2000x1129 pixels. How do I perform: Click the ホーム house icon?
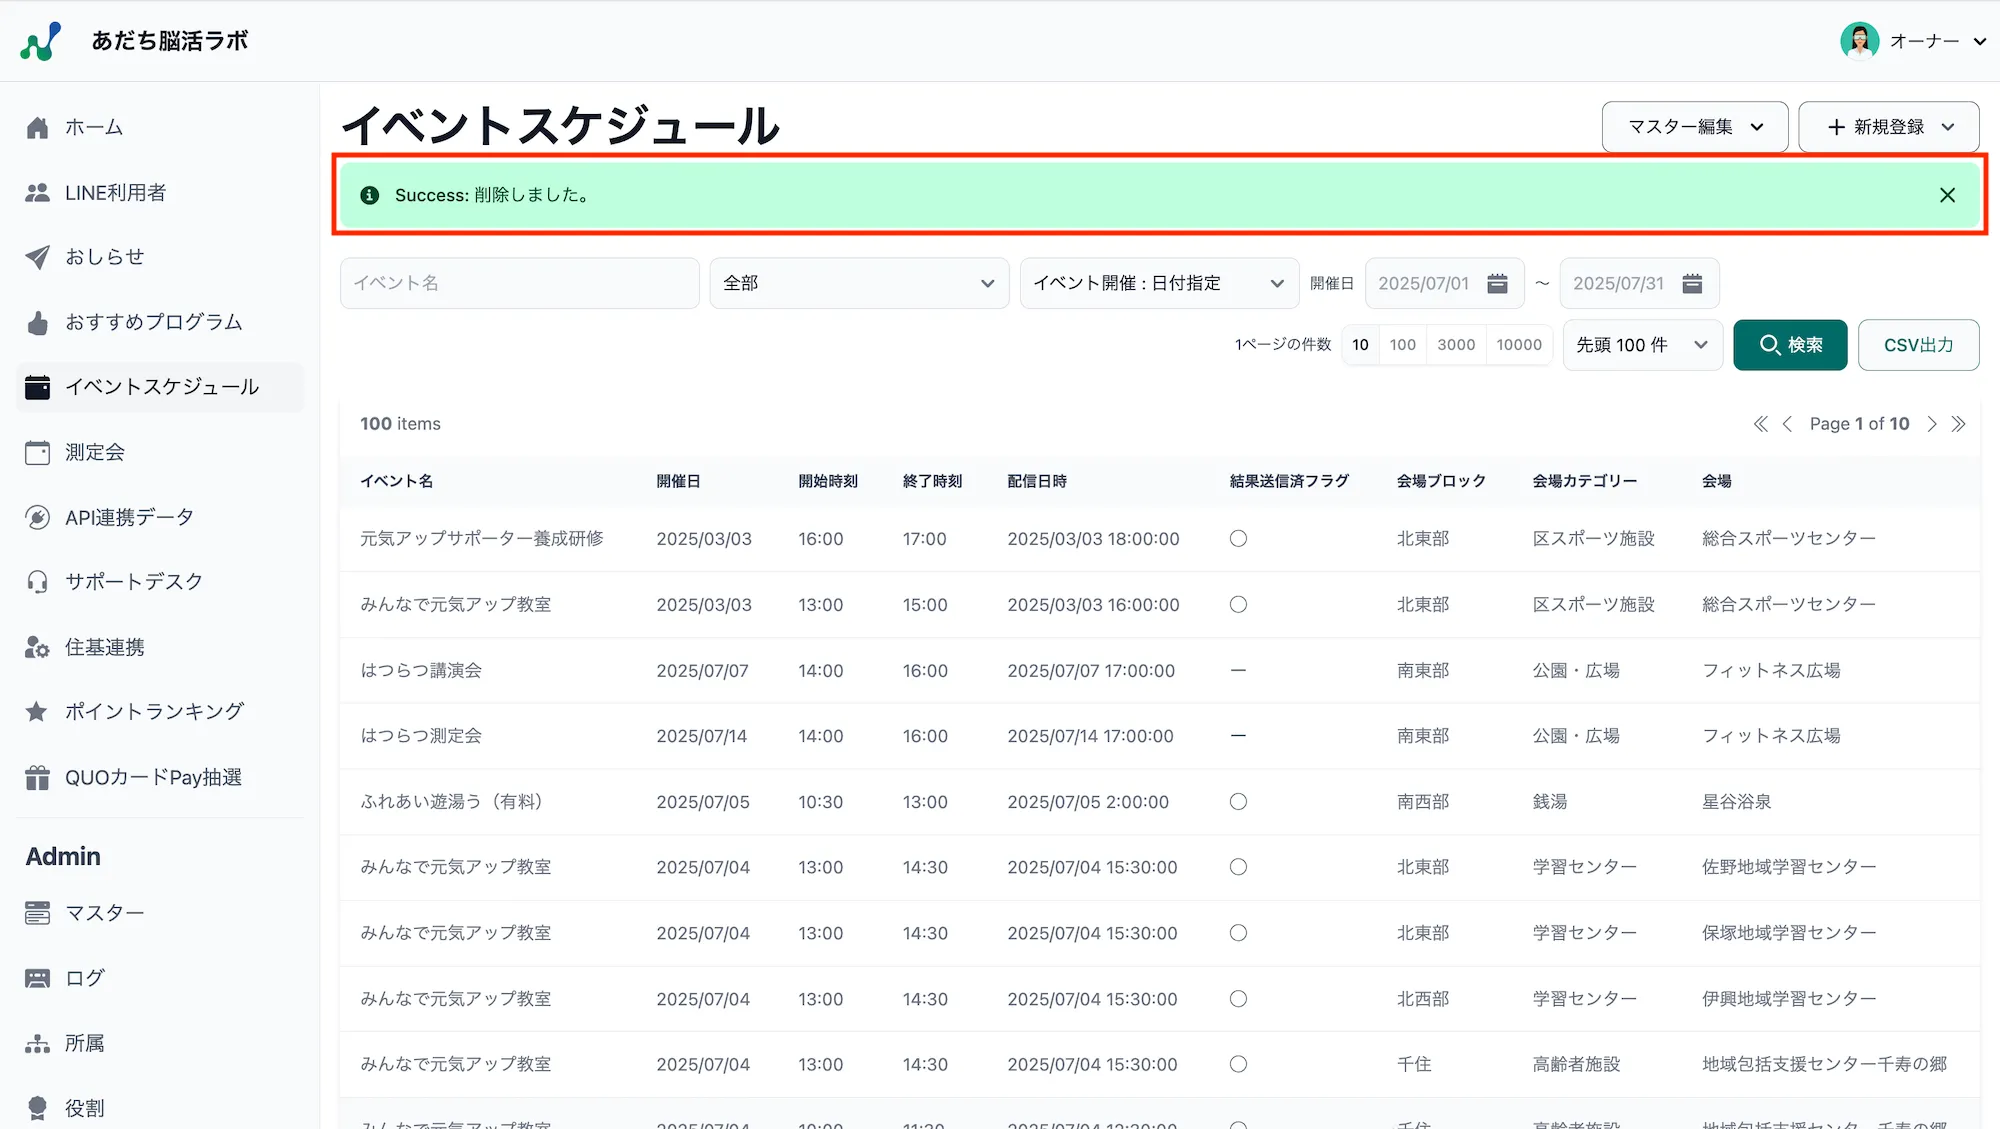[x=38, y=128]
